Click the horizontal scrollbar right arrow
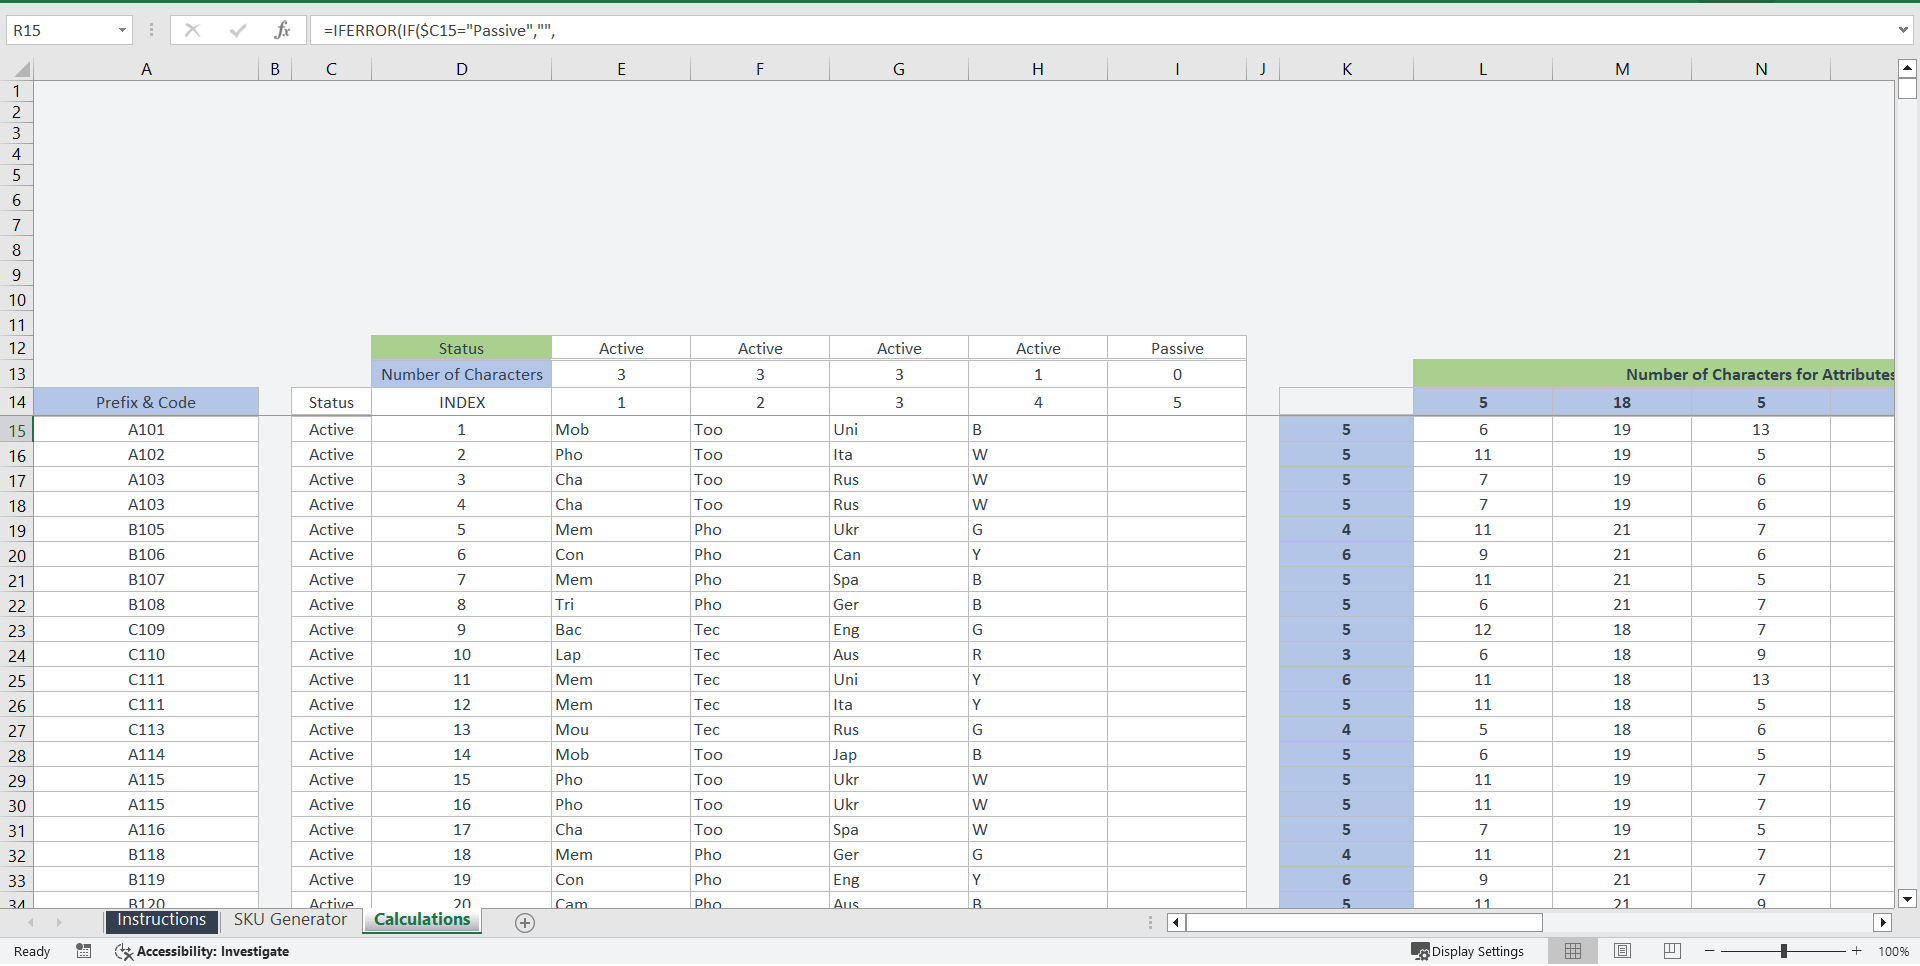The height and width of the screenshot is (966, 1920). pos(1883,922)
